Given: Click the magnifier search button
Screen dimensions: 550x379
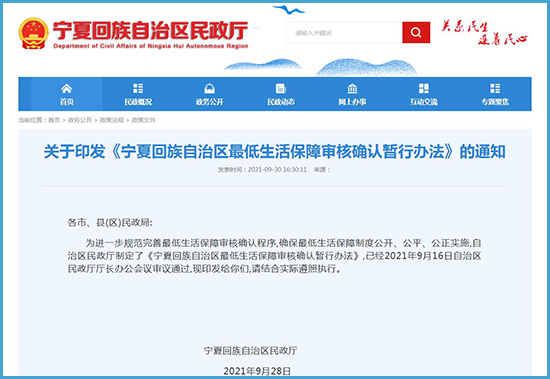Looking at the screenshot, I should click(x=416, y=32).
